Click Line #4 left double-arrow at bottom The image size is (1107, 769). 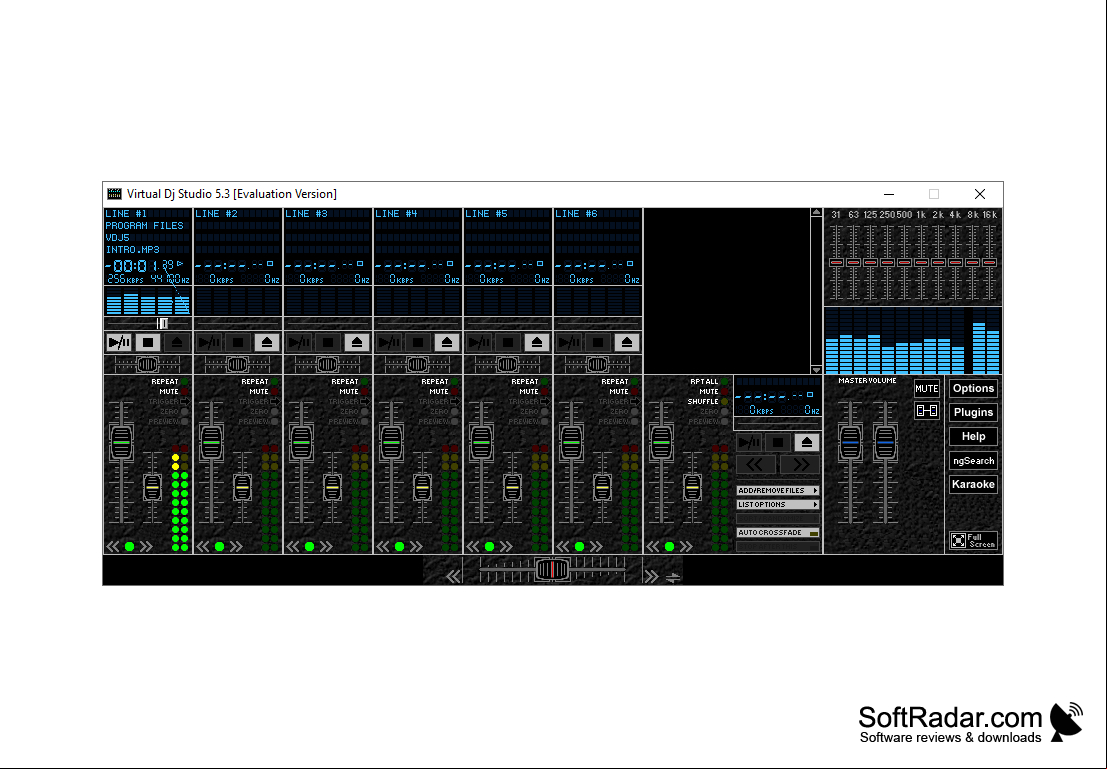(x=383, y=547)
